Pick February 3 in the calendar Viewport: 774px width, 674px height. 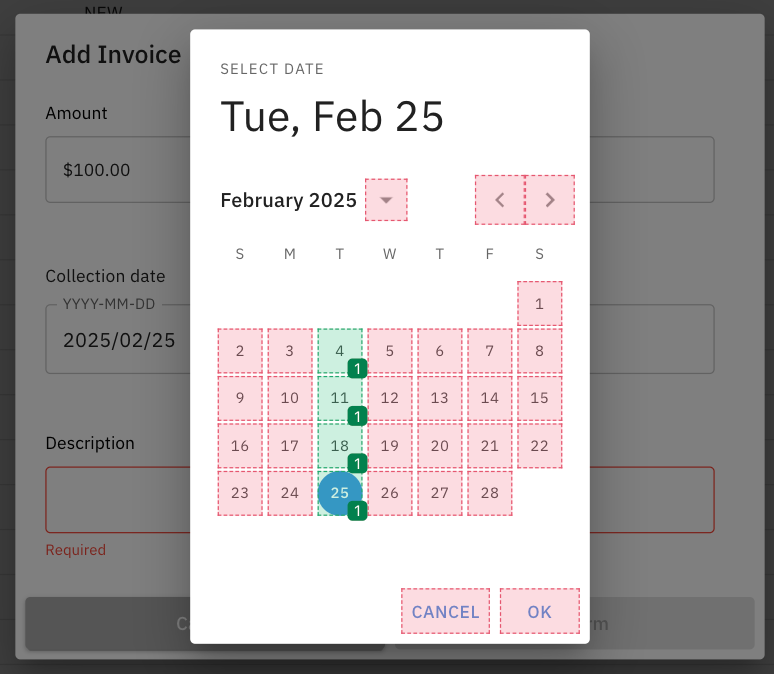coord(290,351)
